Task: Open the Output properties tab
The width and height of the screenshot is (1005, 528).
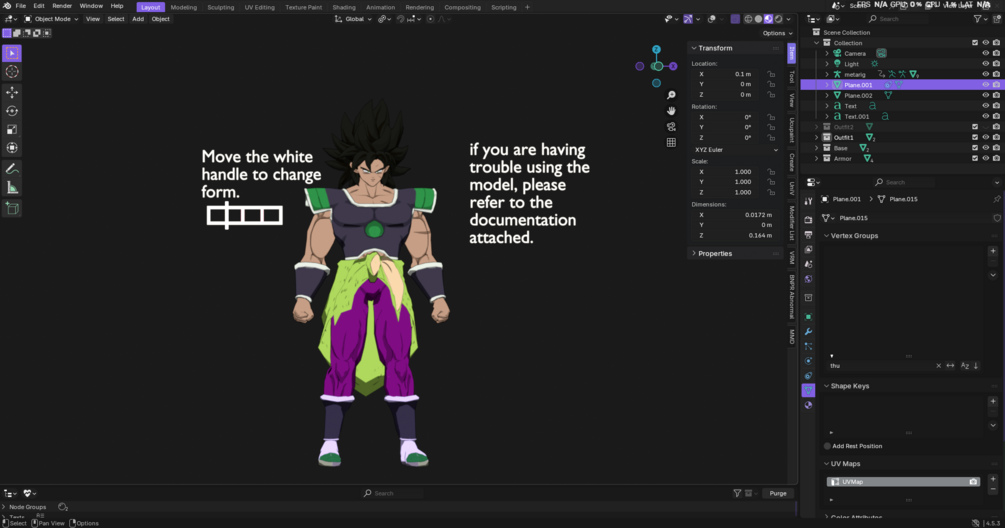Action: pos(808,235)
